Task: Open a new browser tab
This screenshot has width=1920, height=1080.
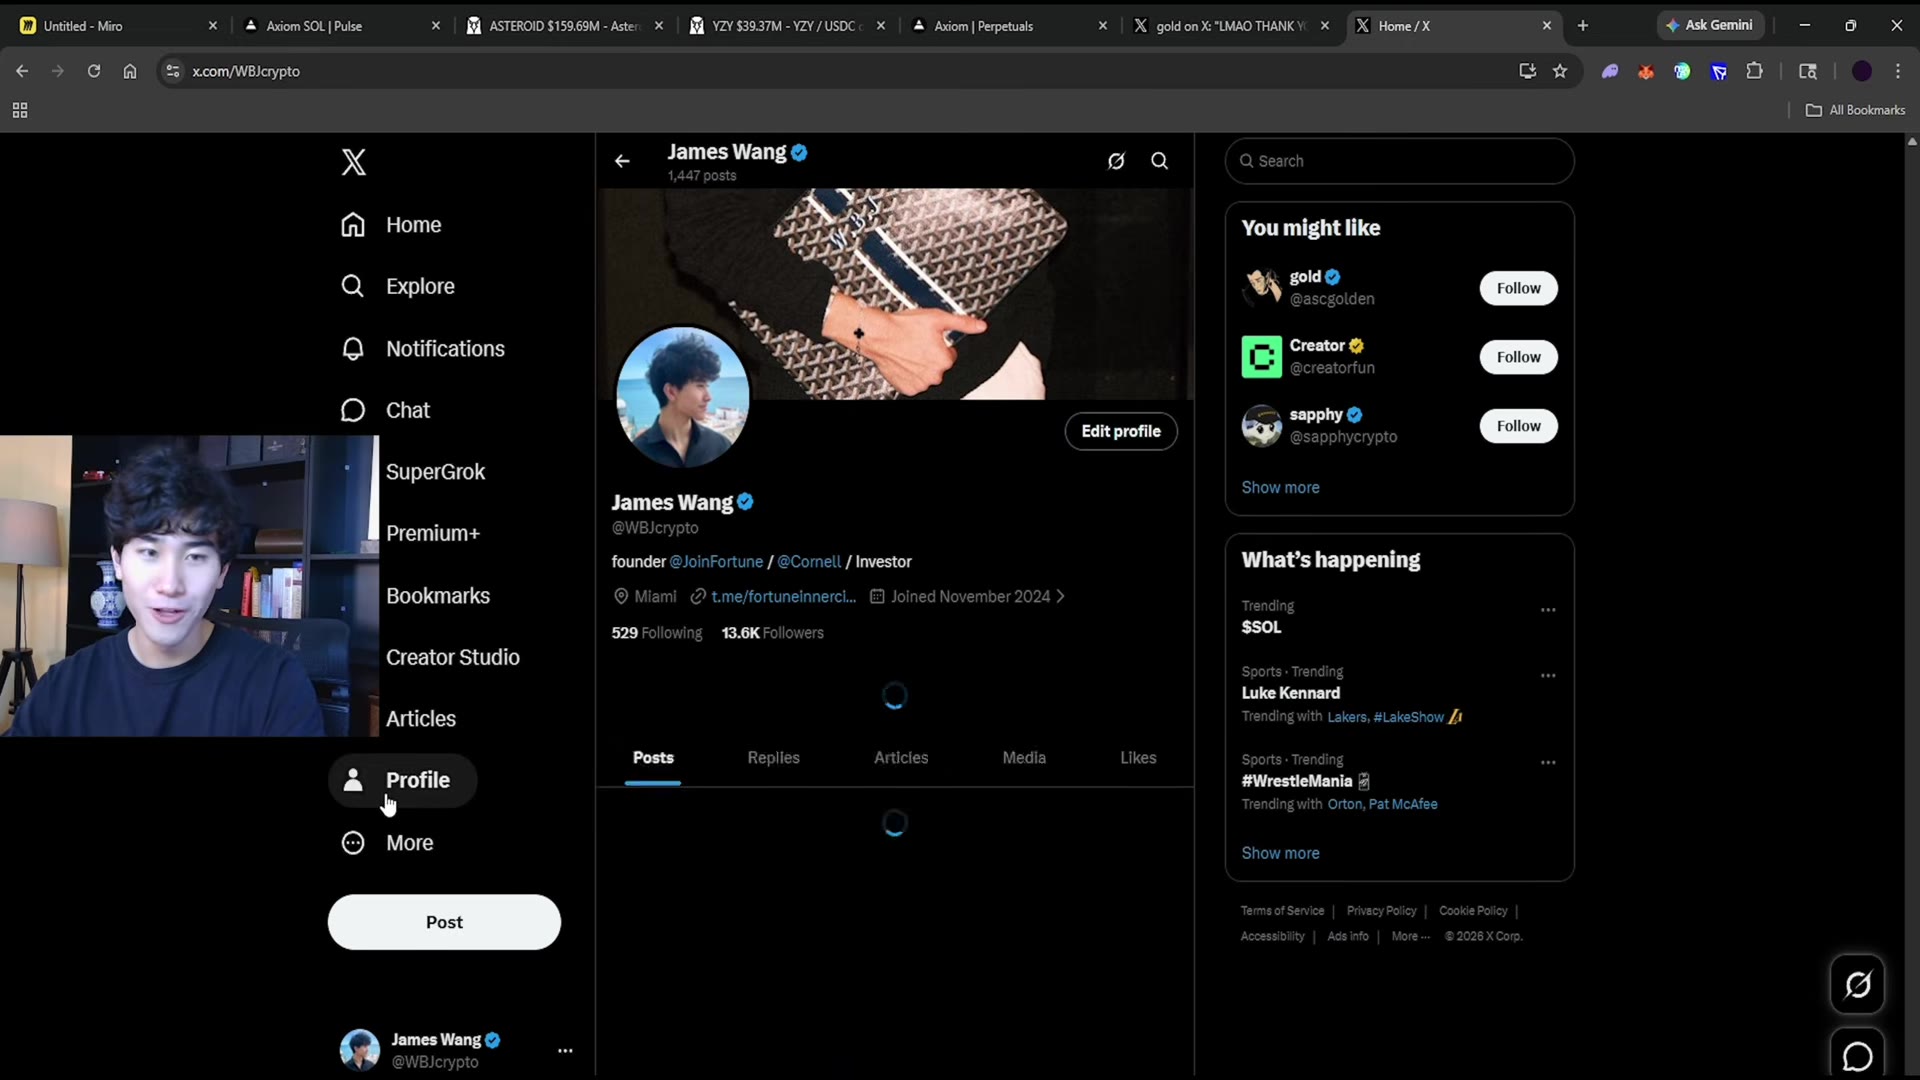Action: pos(1583,26)
